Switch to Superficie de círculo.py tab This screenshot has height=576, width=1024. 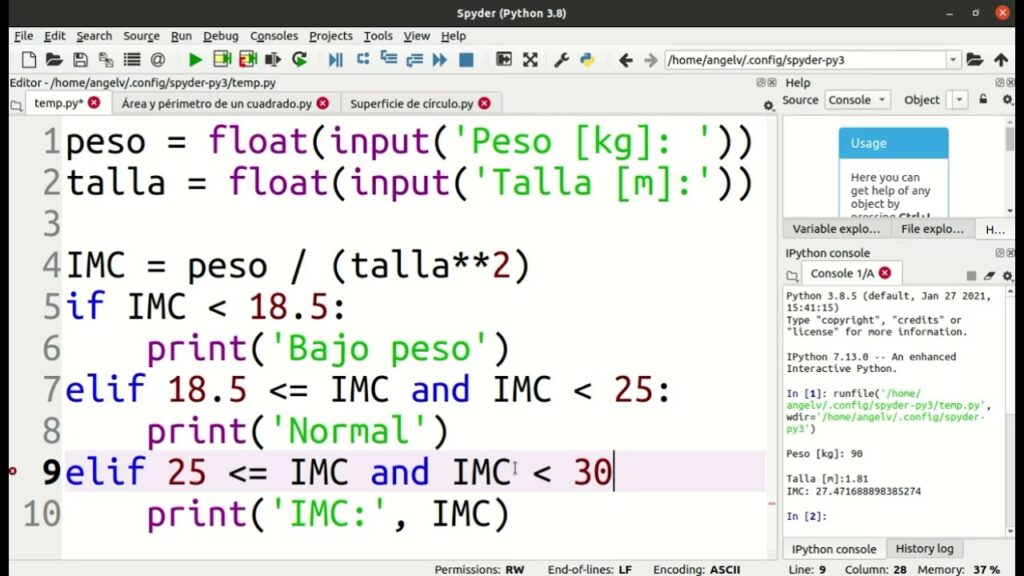point(411,103)
